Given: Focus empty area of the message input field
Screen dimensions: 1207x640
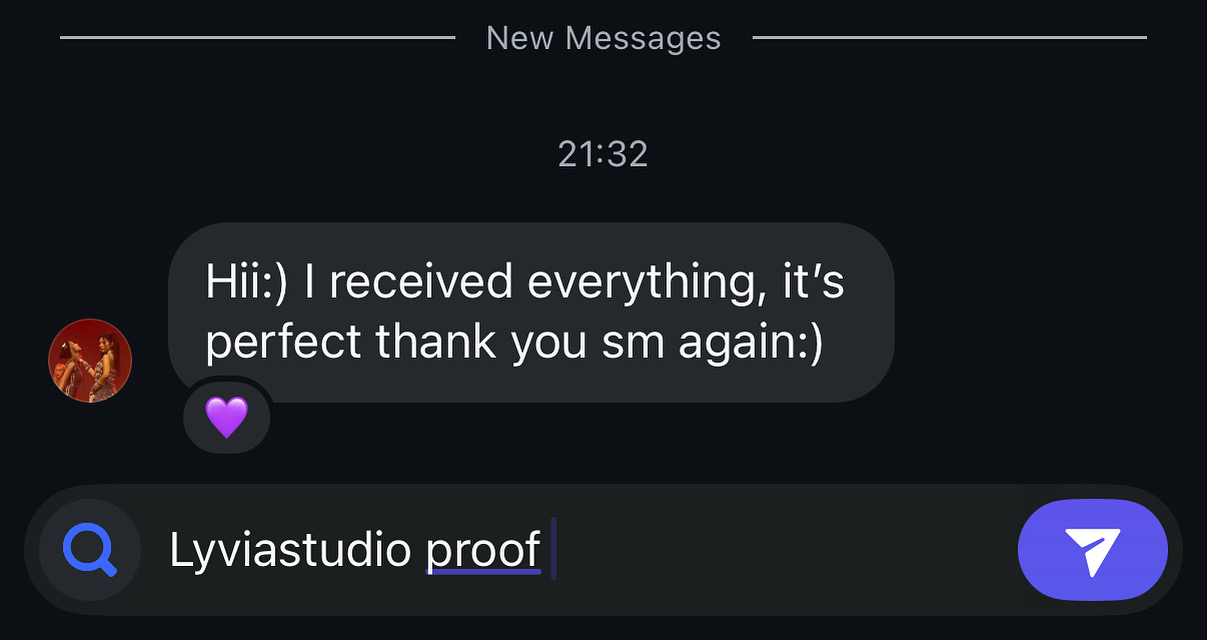Looking at the screenshot, I should pos(780,550).
